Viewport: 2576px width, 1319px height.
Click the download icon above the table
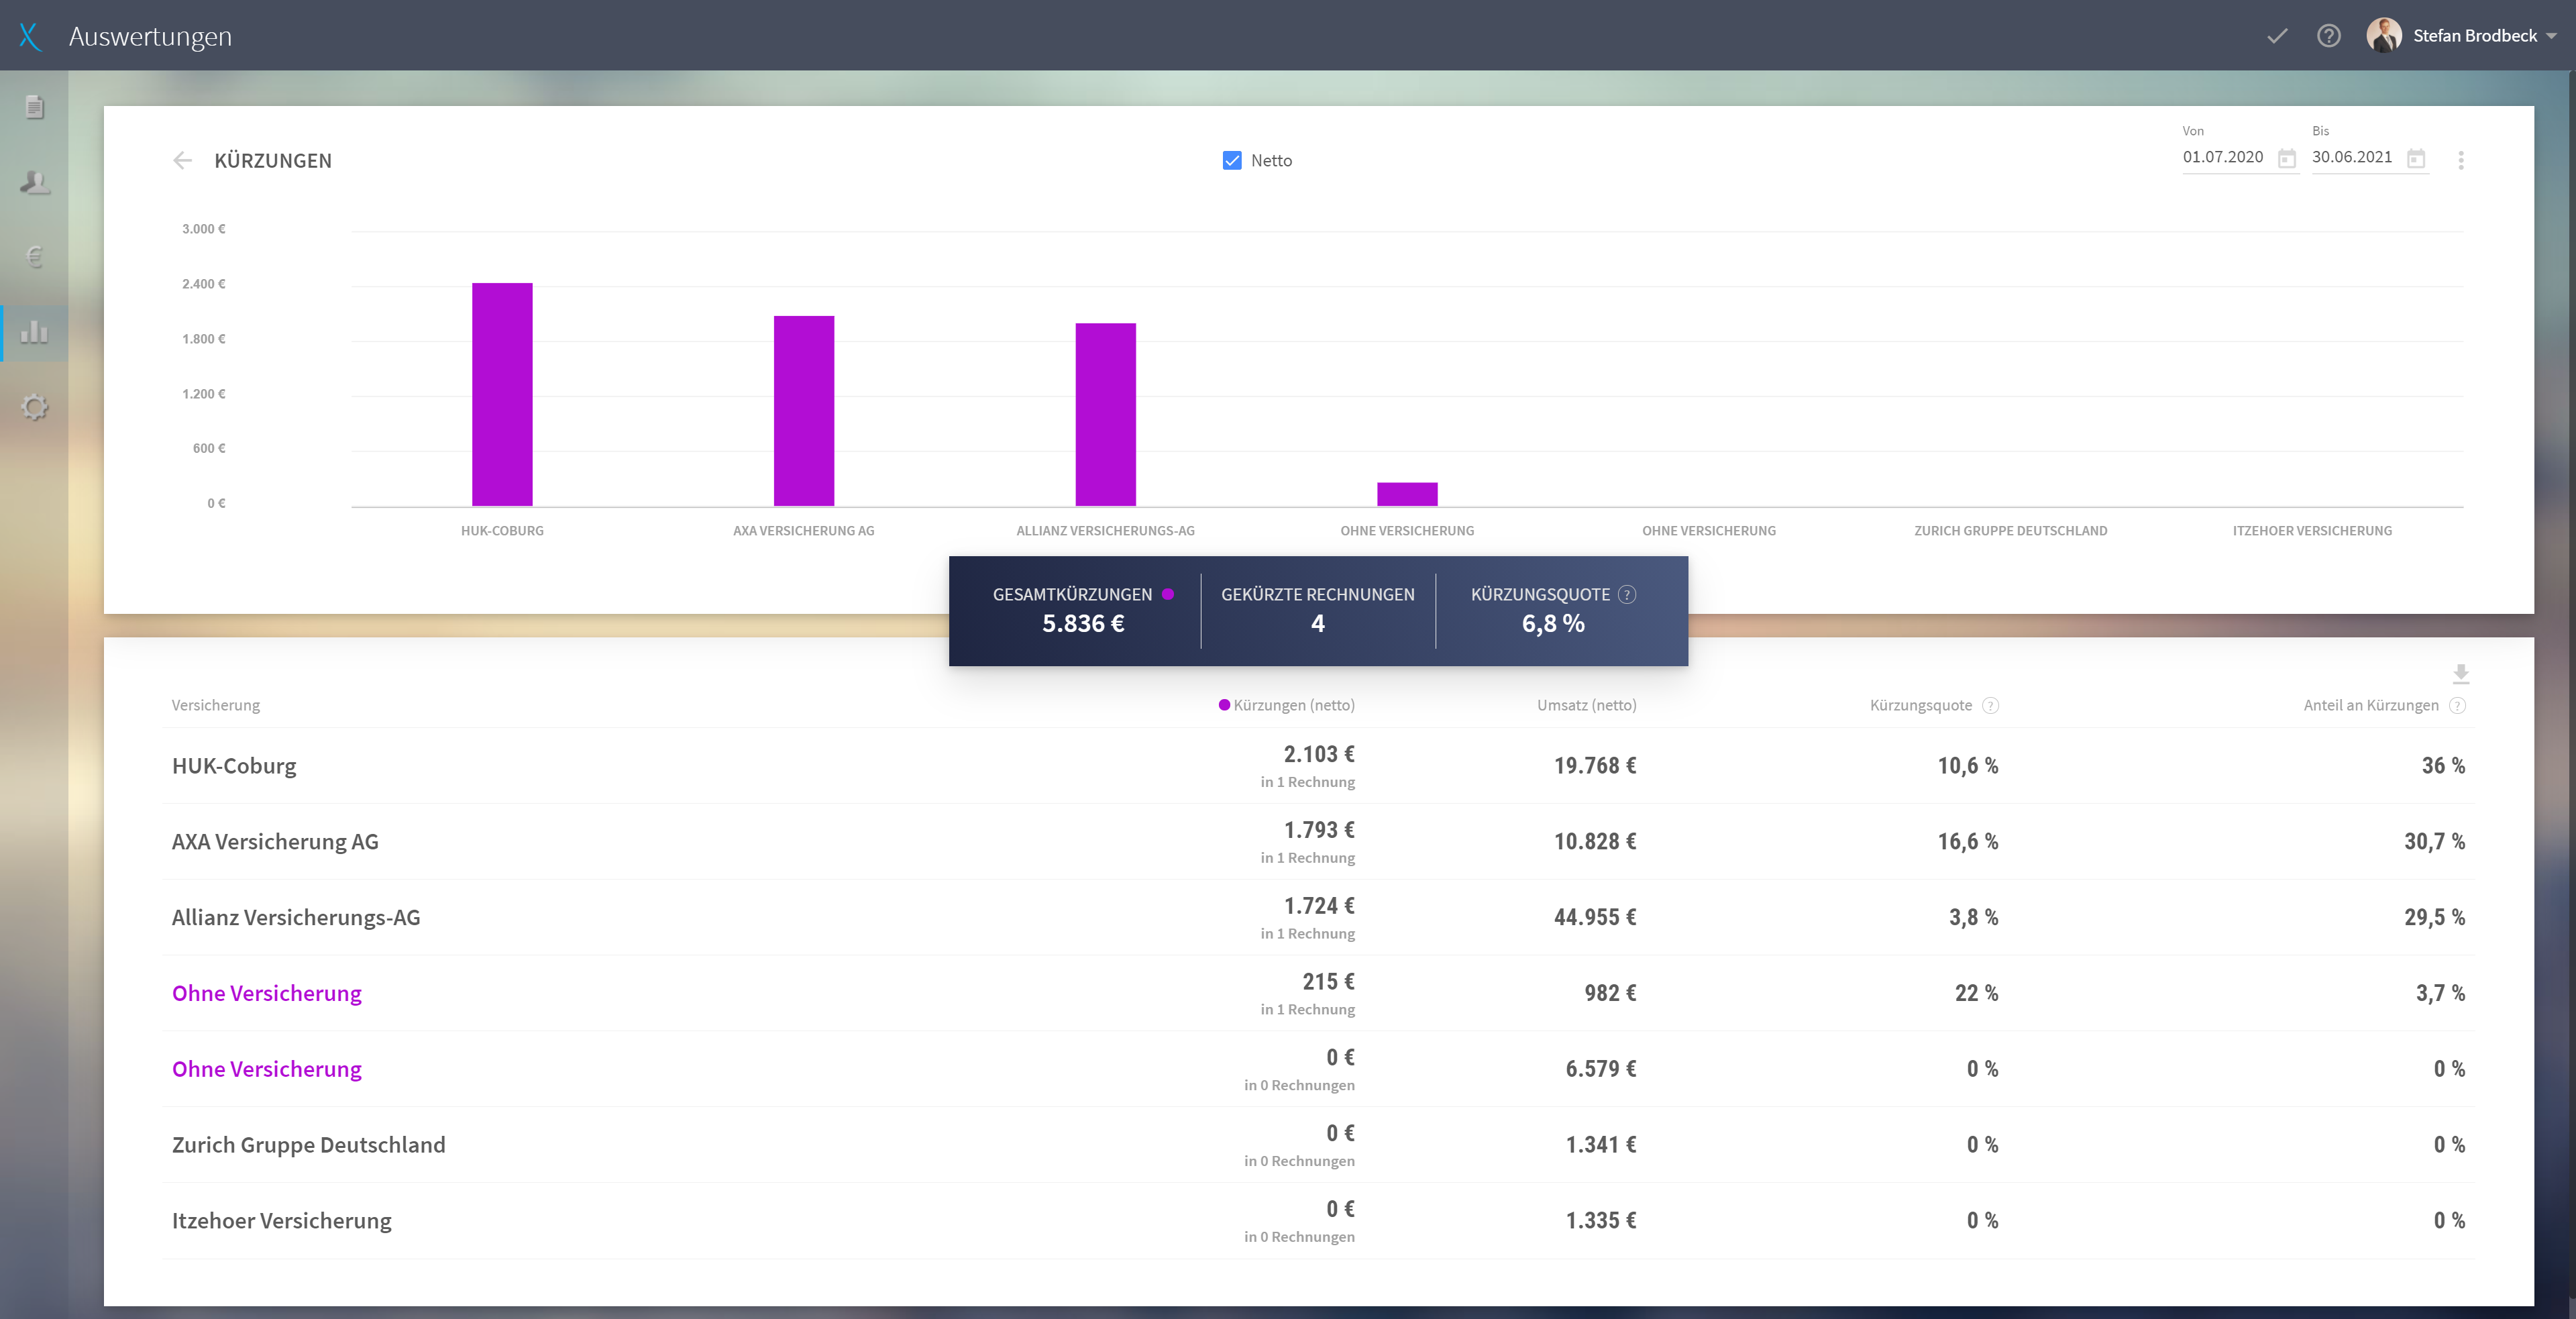[x=2461, y=674]
